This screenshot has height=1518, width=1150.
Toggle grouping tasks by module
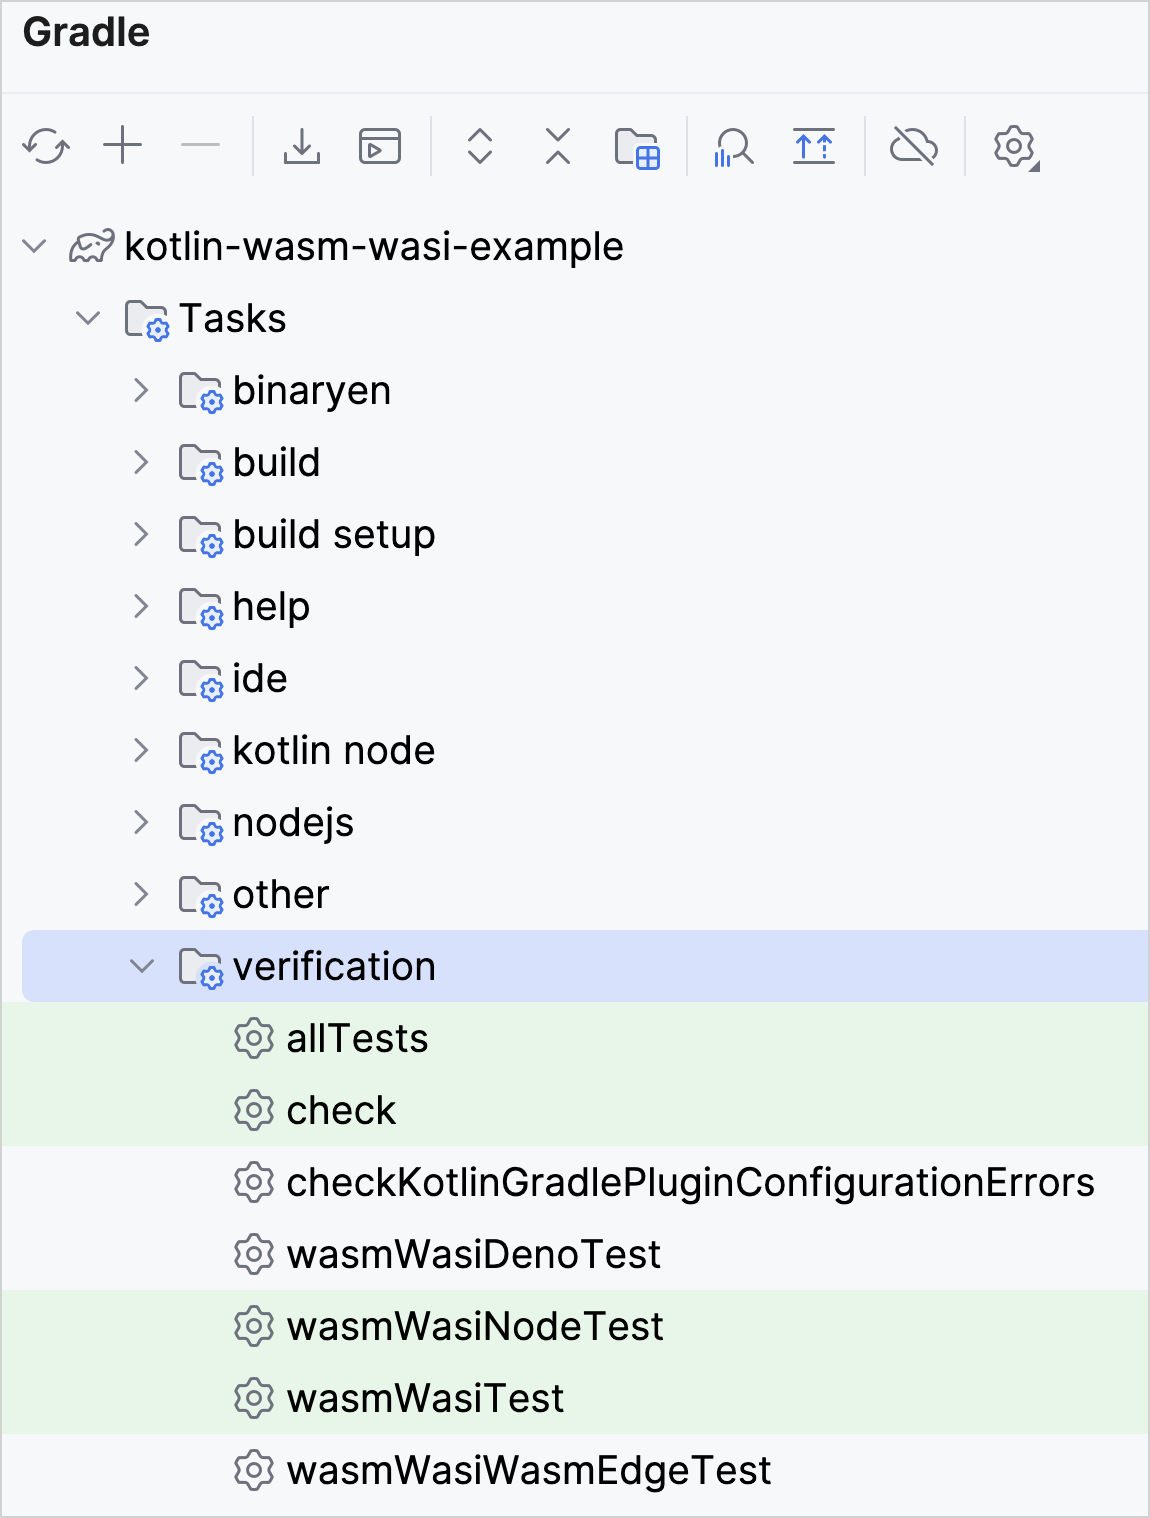click(638, 146)
